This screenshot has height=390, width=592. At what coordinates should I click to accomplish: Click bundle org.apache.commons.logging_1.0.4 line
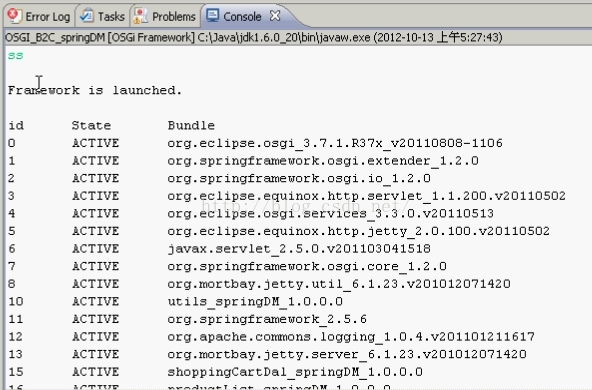(x=351, y=337)
